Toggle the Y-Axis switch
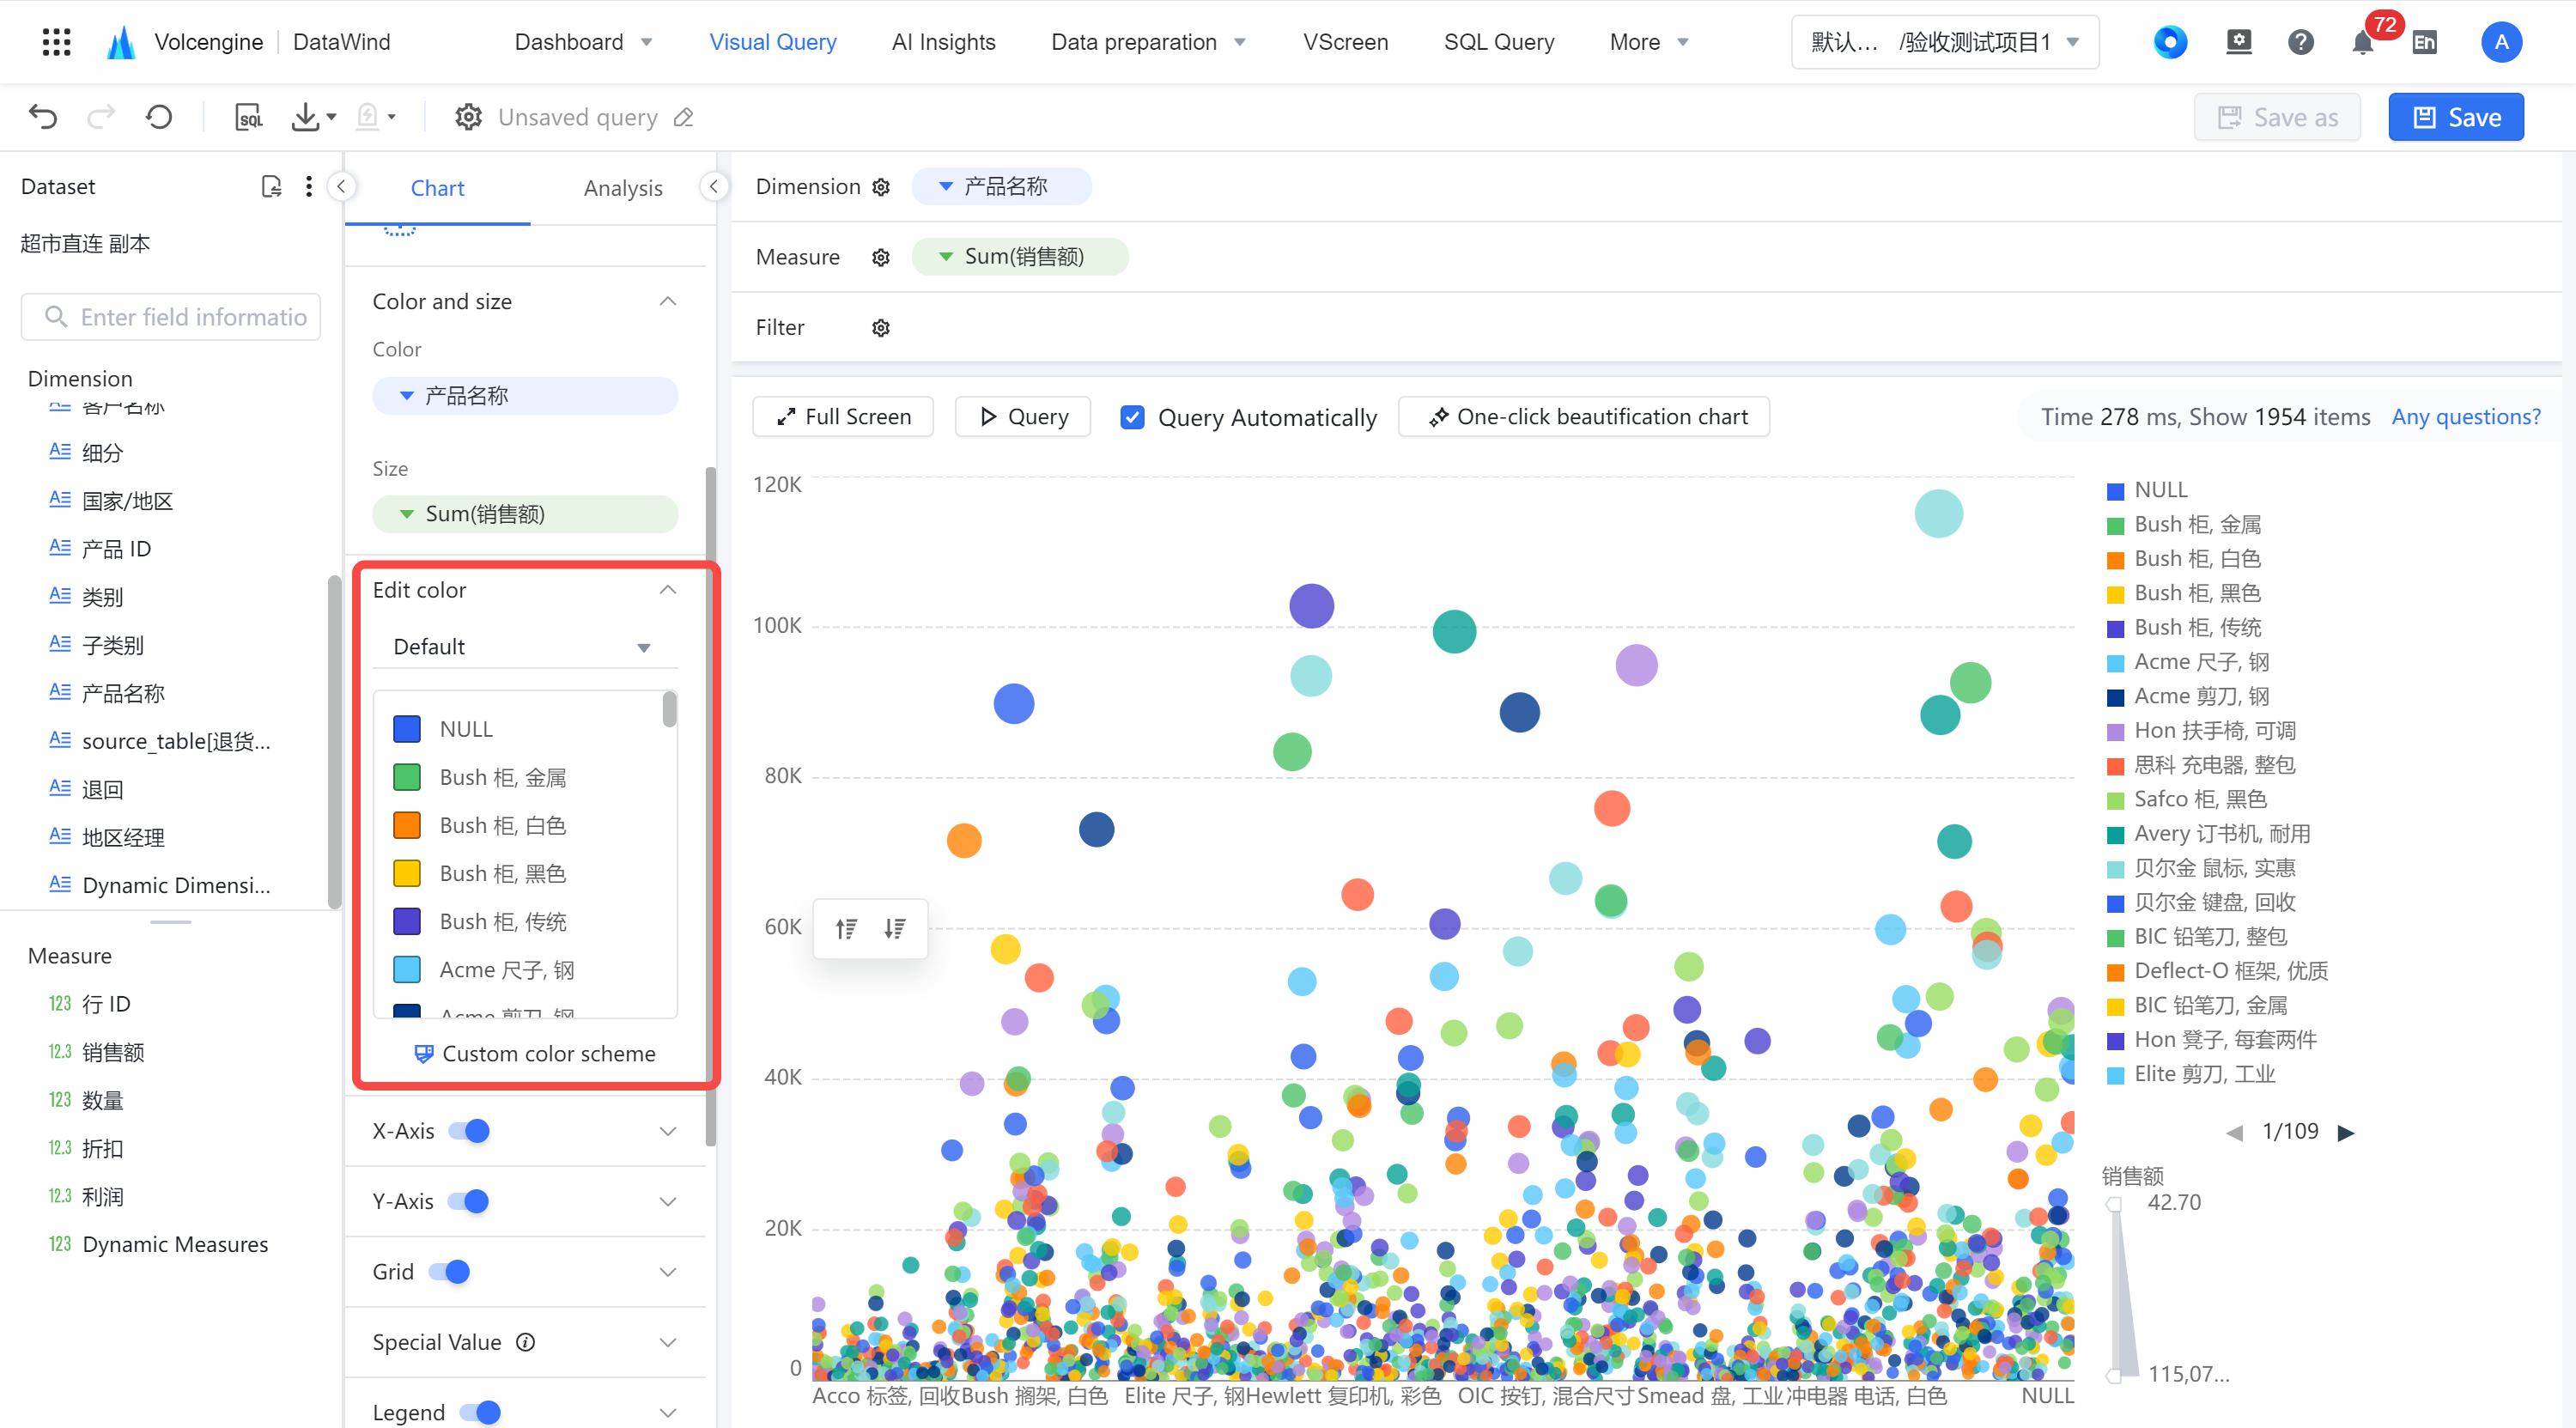The width and height of the screenshot is (2576, 1428). coord(468,1201)
